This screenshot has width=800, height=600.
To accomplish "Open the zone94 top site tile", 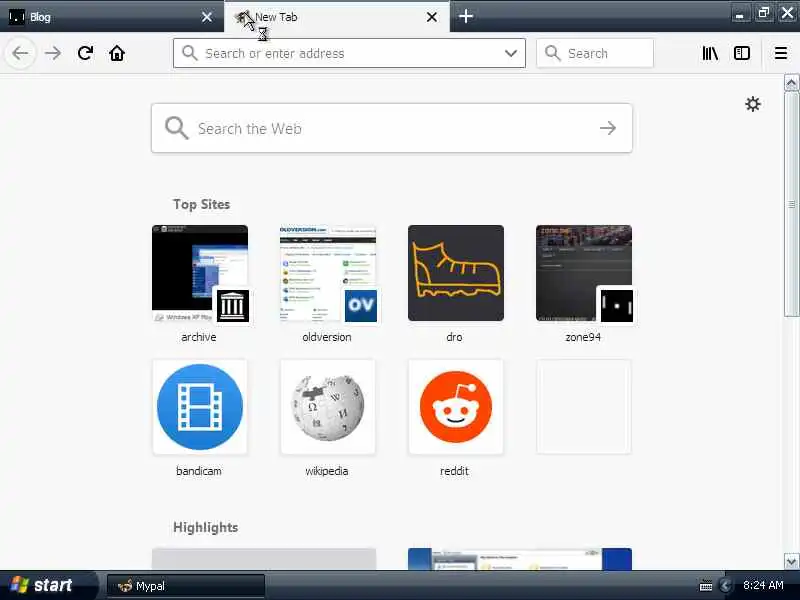I will [x=584, y=273].
